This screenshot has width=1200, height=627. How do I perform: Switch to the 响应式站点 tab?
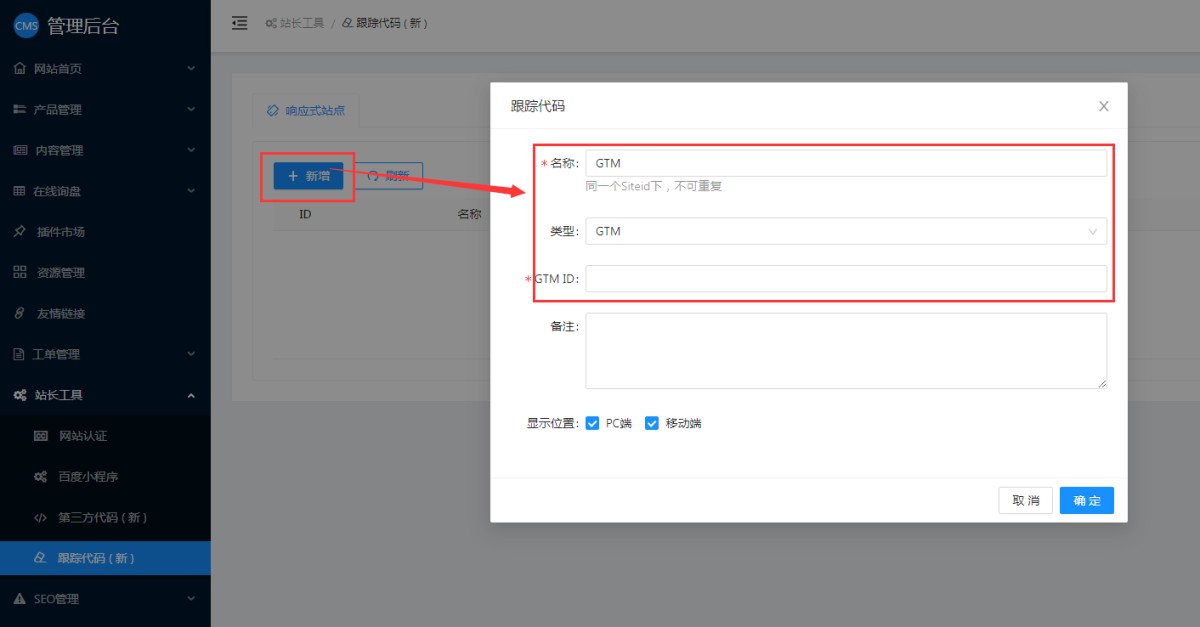tap(306, 111)
